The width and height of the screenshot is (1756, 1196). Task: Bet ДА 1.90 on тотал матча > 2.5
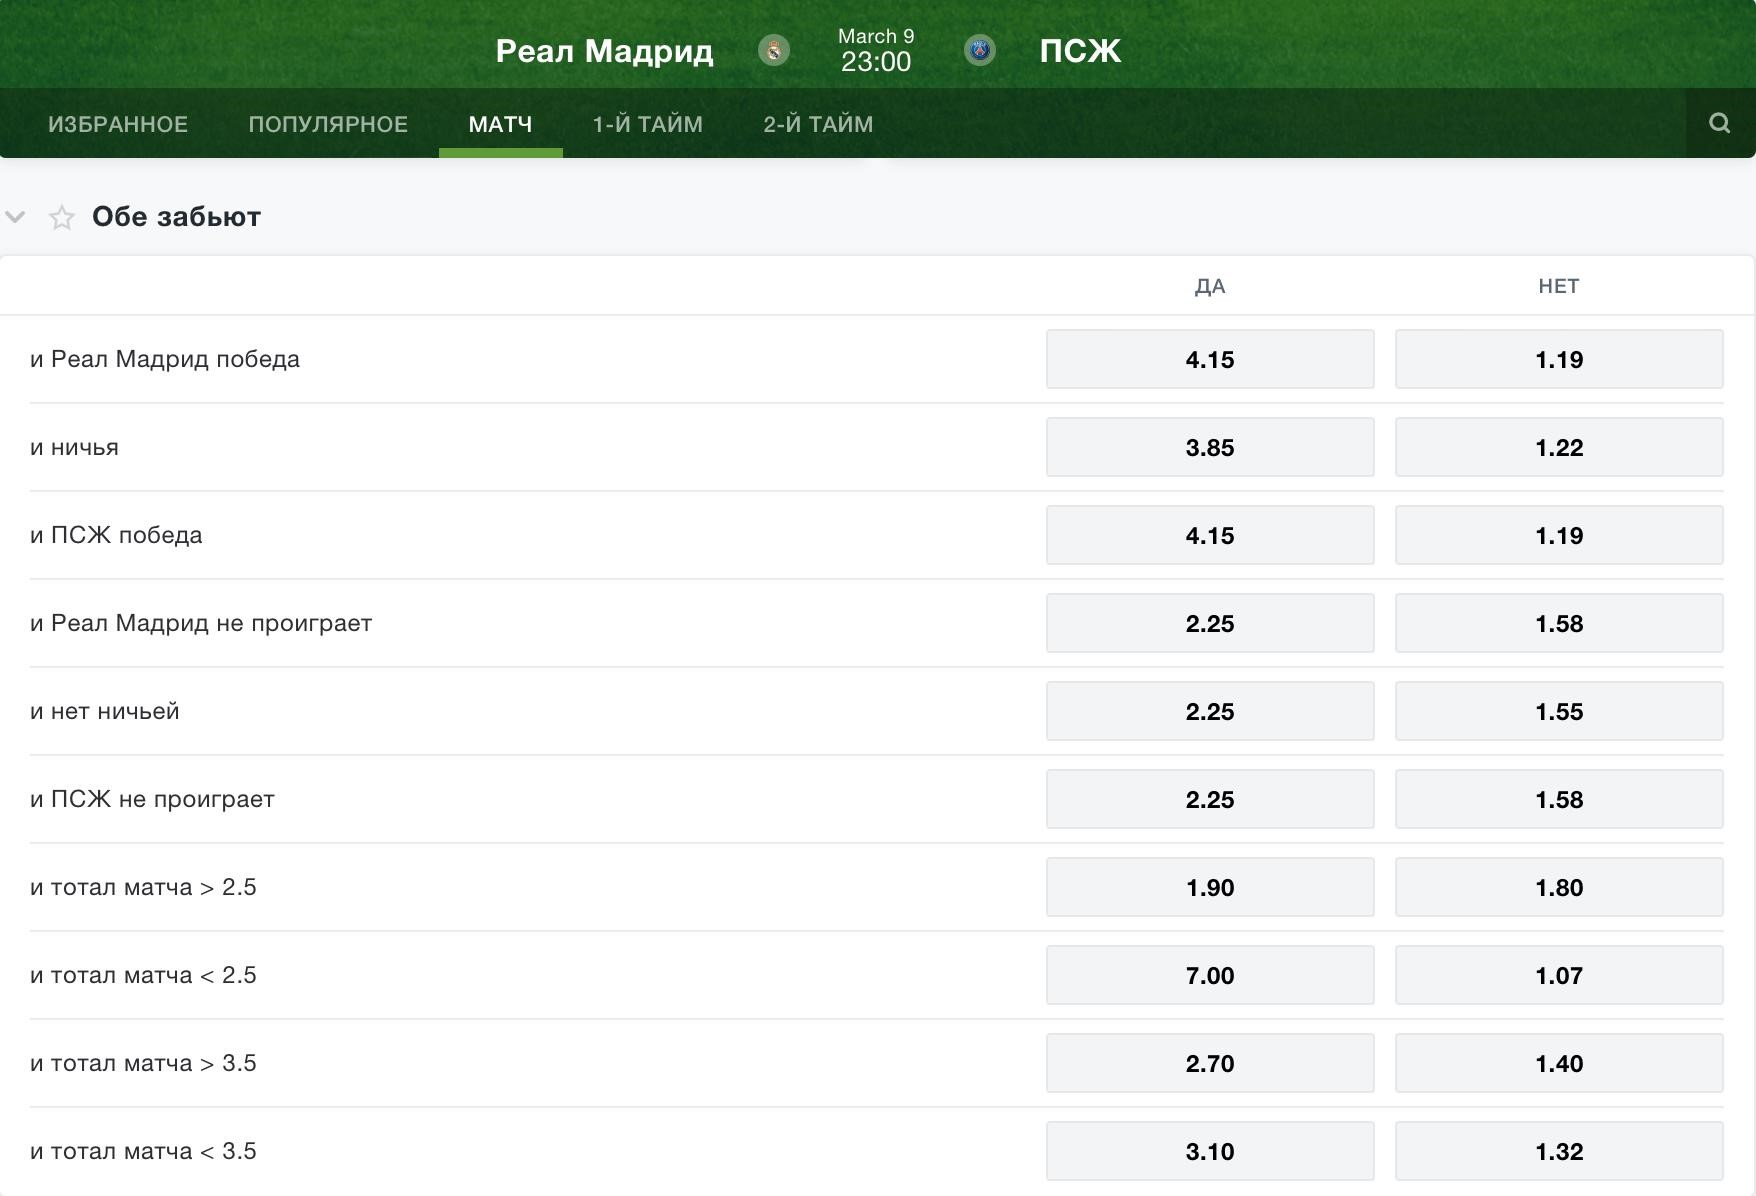pyautogui.click(x=1210, y=887)
